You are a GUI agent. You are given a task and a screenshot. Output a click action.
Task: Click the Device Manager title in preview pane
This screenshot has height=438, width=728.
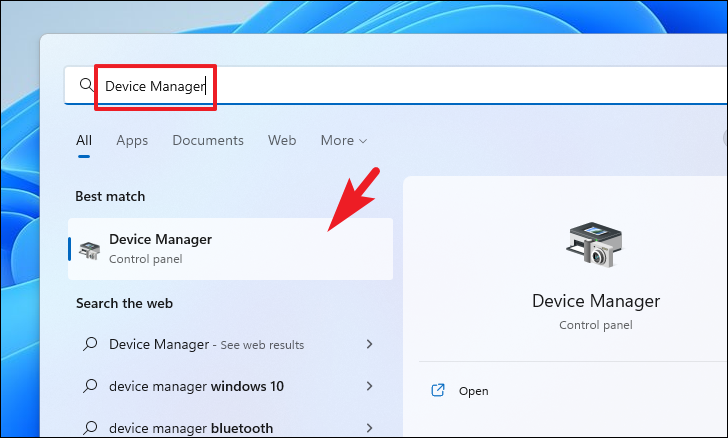596,301
